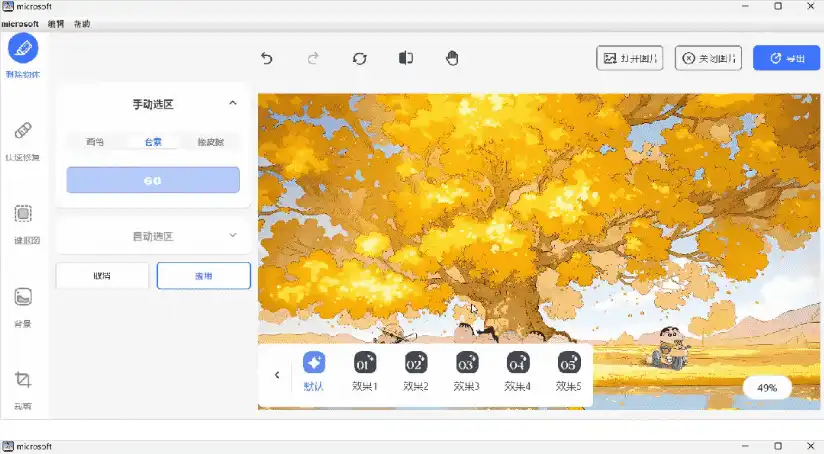The height and width of the screenshot is (454, 824).
Task: Collapse the Manual Selection (手动选区) panel
Action: point(233,103)
